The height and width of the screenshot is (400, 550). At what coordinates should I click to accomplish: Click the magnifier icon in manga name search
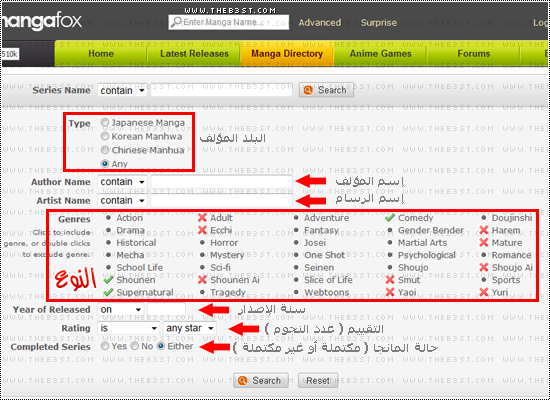pyautogui.click(x=176, y=22)
